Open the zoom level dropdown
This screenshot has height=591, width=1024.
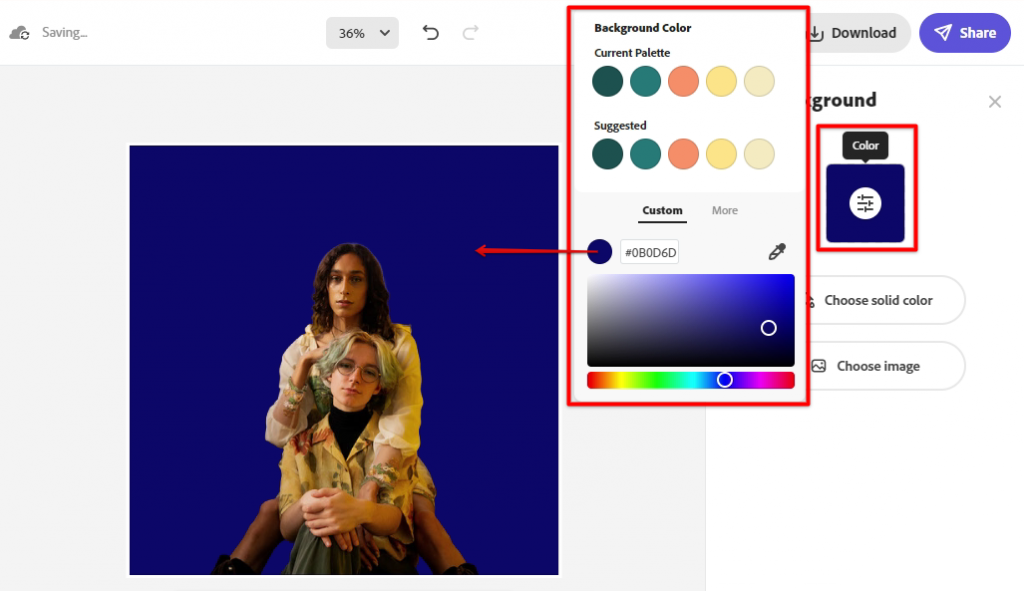pyautogui.click(x=362, y=32)
